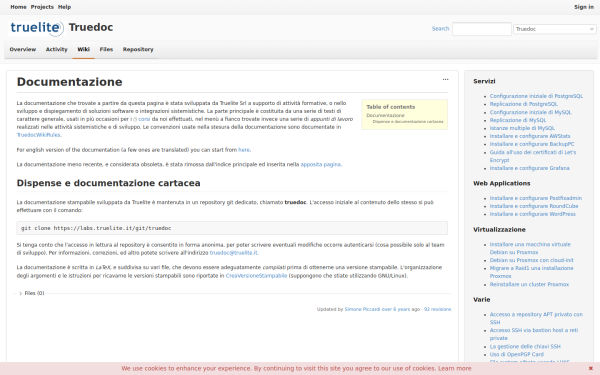
Task: Switch to the Files tab
Action: click(106, 49)
